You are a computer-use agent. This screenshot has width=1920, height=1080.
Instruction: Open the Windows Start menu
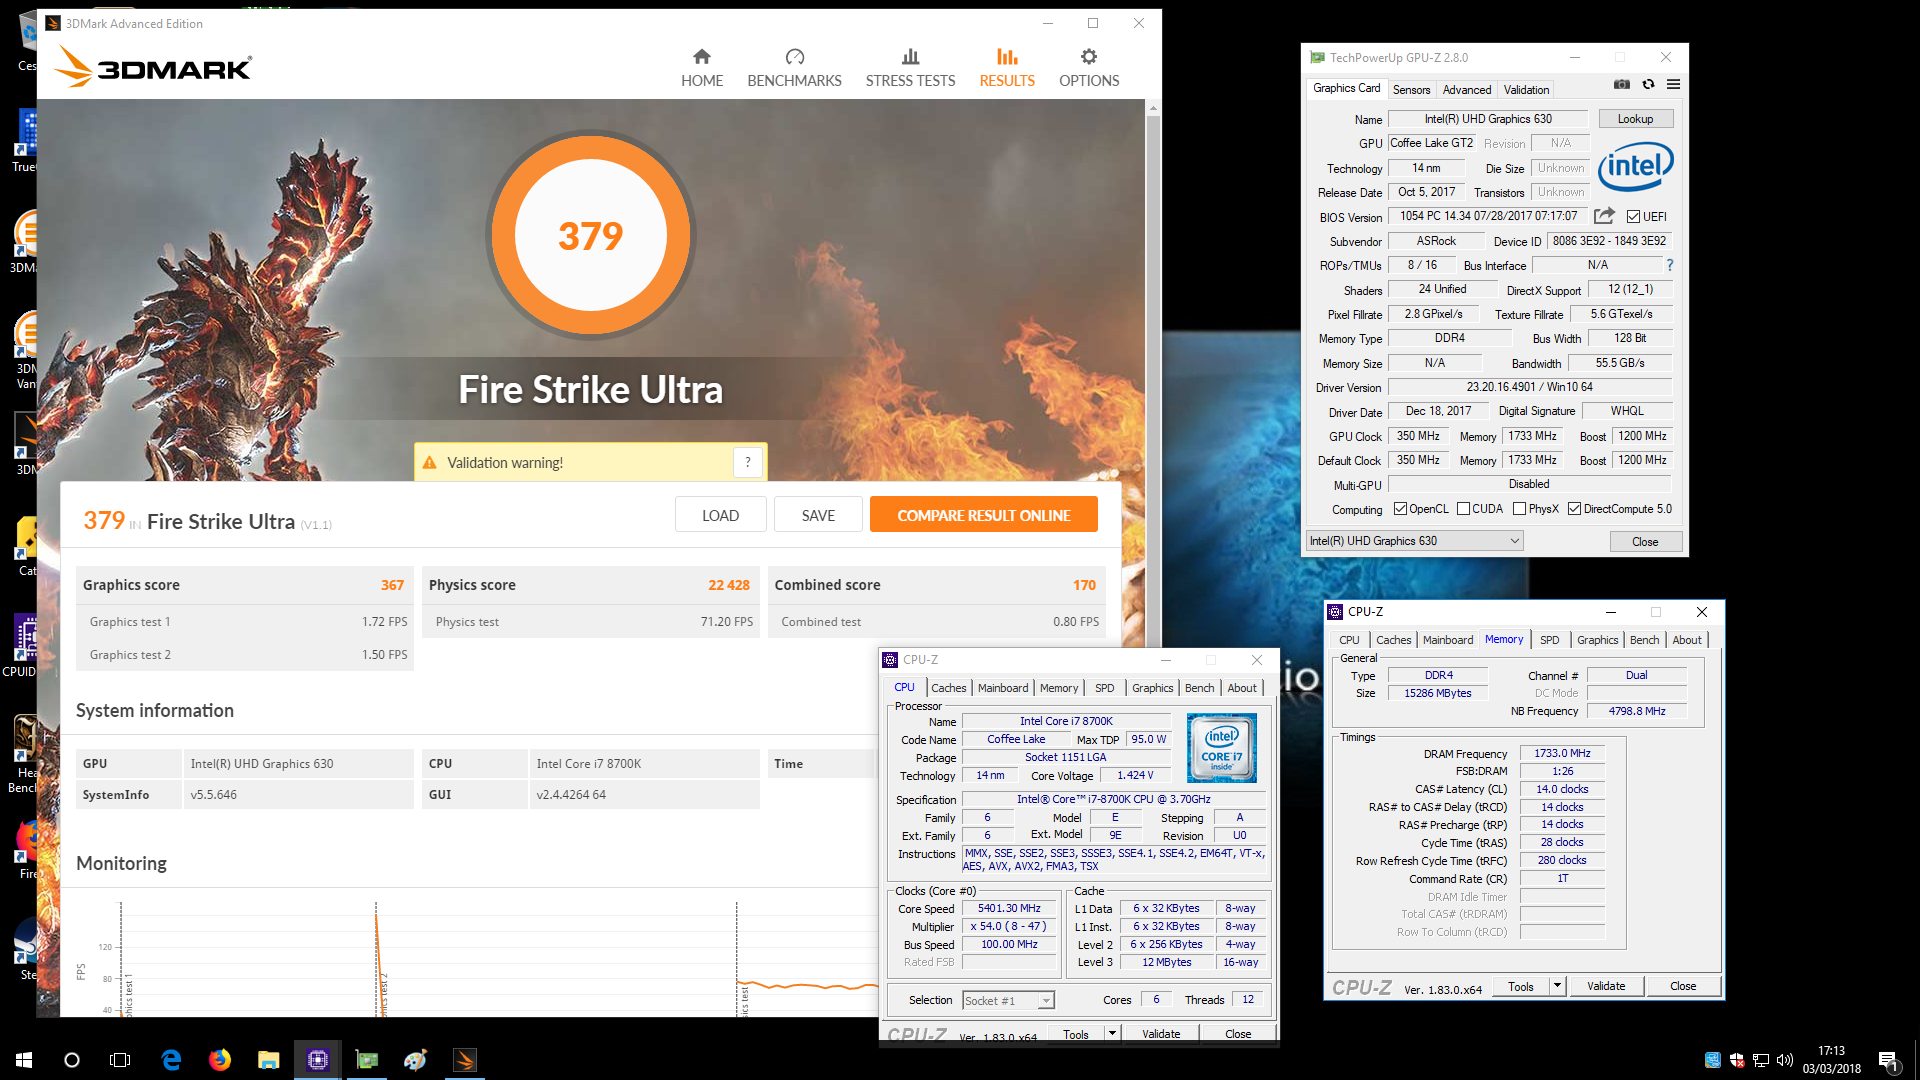click(24, 1060)
